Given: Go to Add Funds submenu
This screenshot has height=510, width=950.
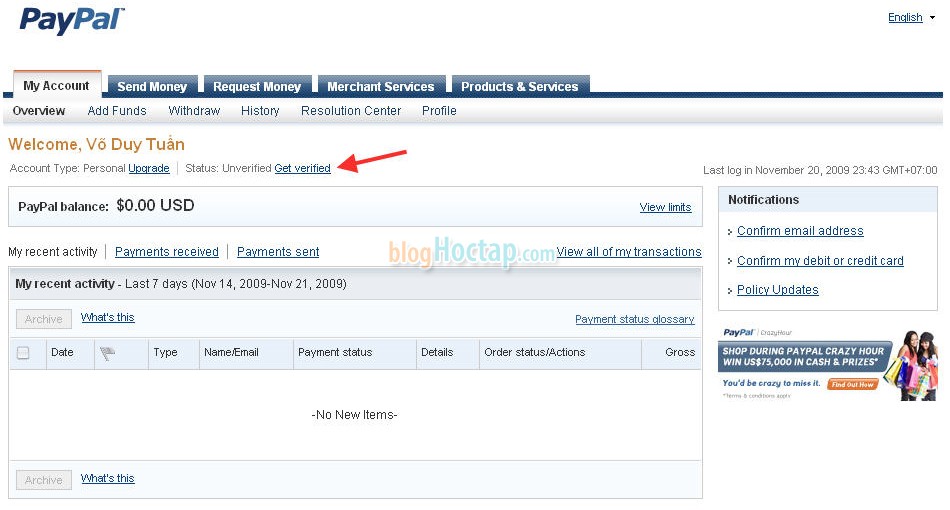Looking at the screenshot, I should 117,111.
